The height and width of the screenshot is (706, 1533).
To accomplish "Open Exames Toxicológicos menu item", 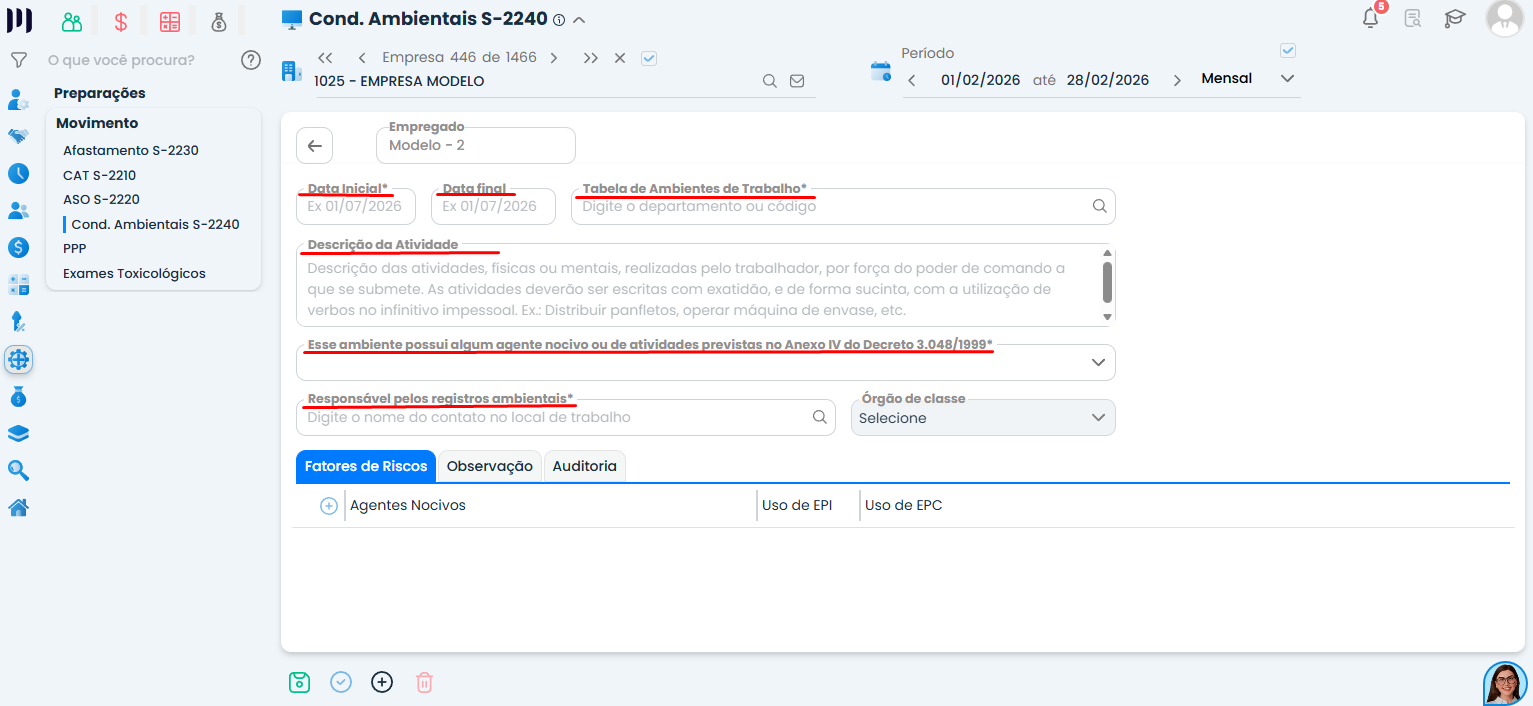I will [134, 273].
